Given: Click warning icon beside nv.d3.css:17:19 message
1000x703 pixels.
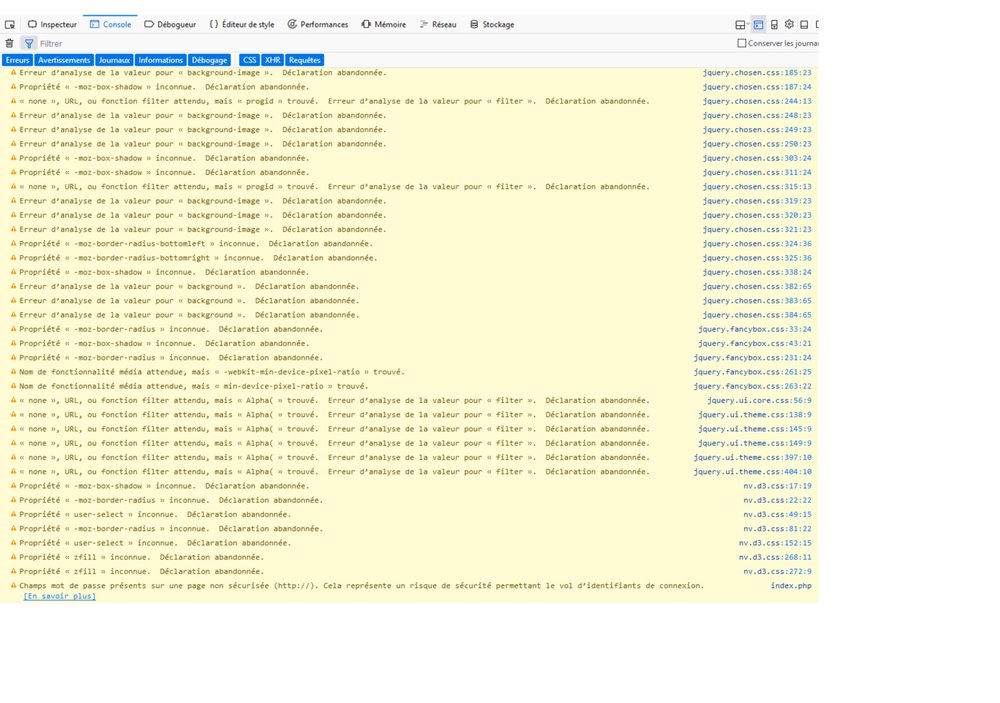Looking at the screenshot, I should pos(13,486).
